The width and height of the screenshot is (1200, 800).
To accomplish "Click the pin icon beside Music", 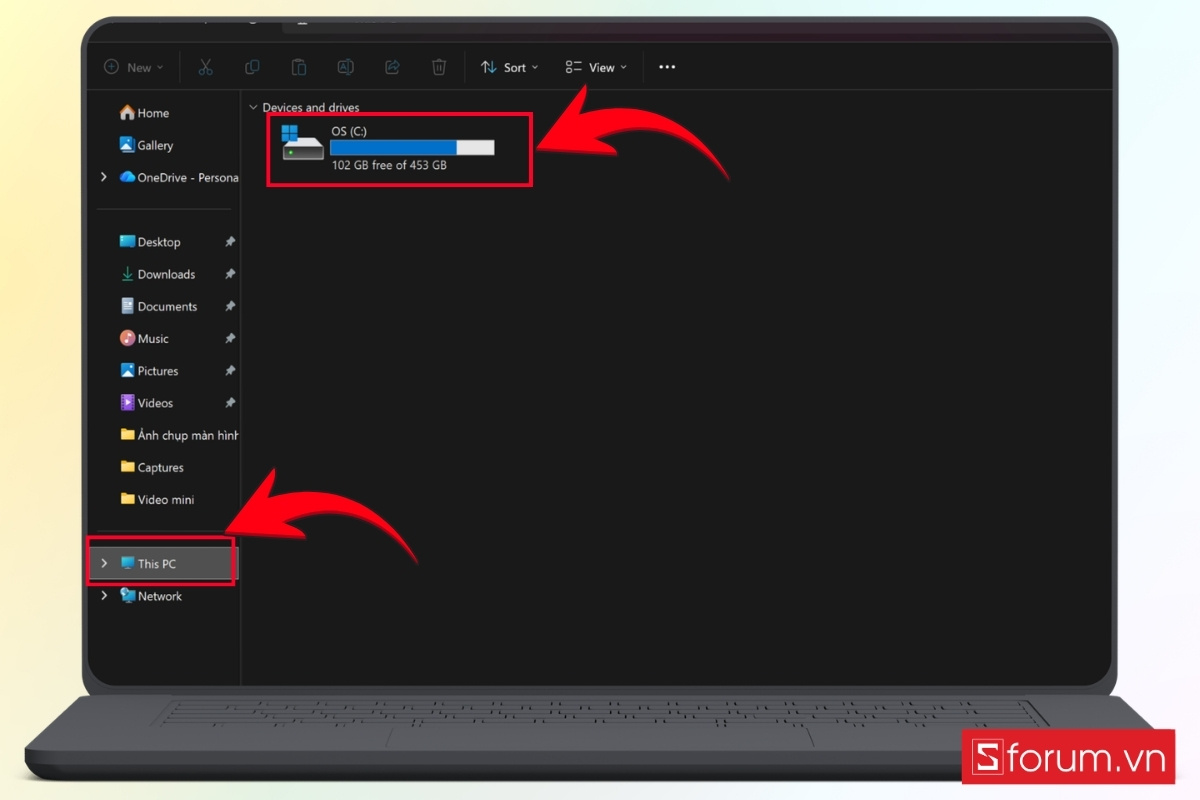I will (230, 338).
